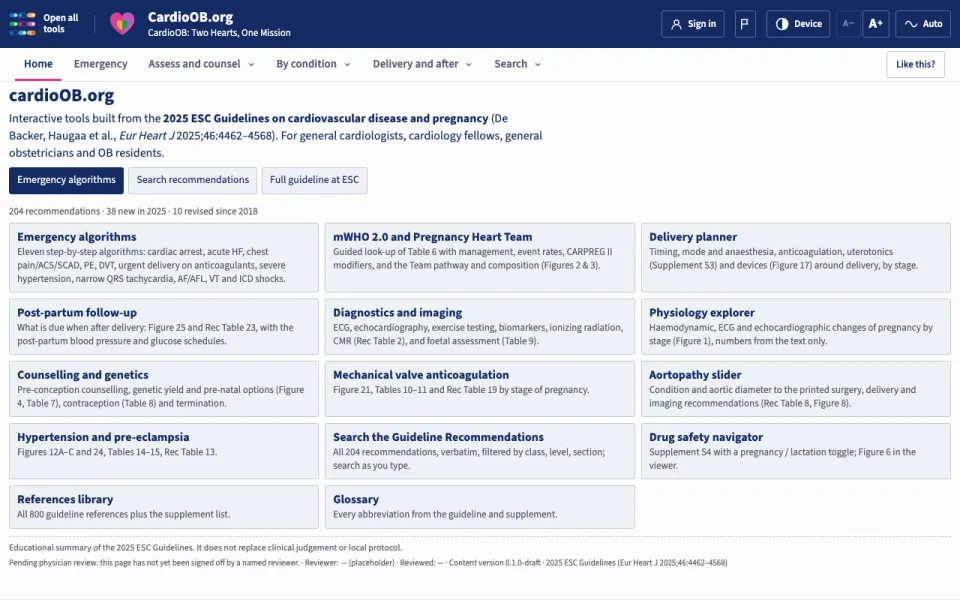Image resolution: width=960 pixels, height=600 pixels.
Task: Open By condition menu
Action: tap(313, 64)
